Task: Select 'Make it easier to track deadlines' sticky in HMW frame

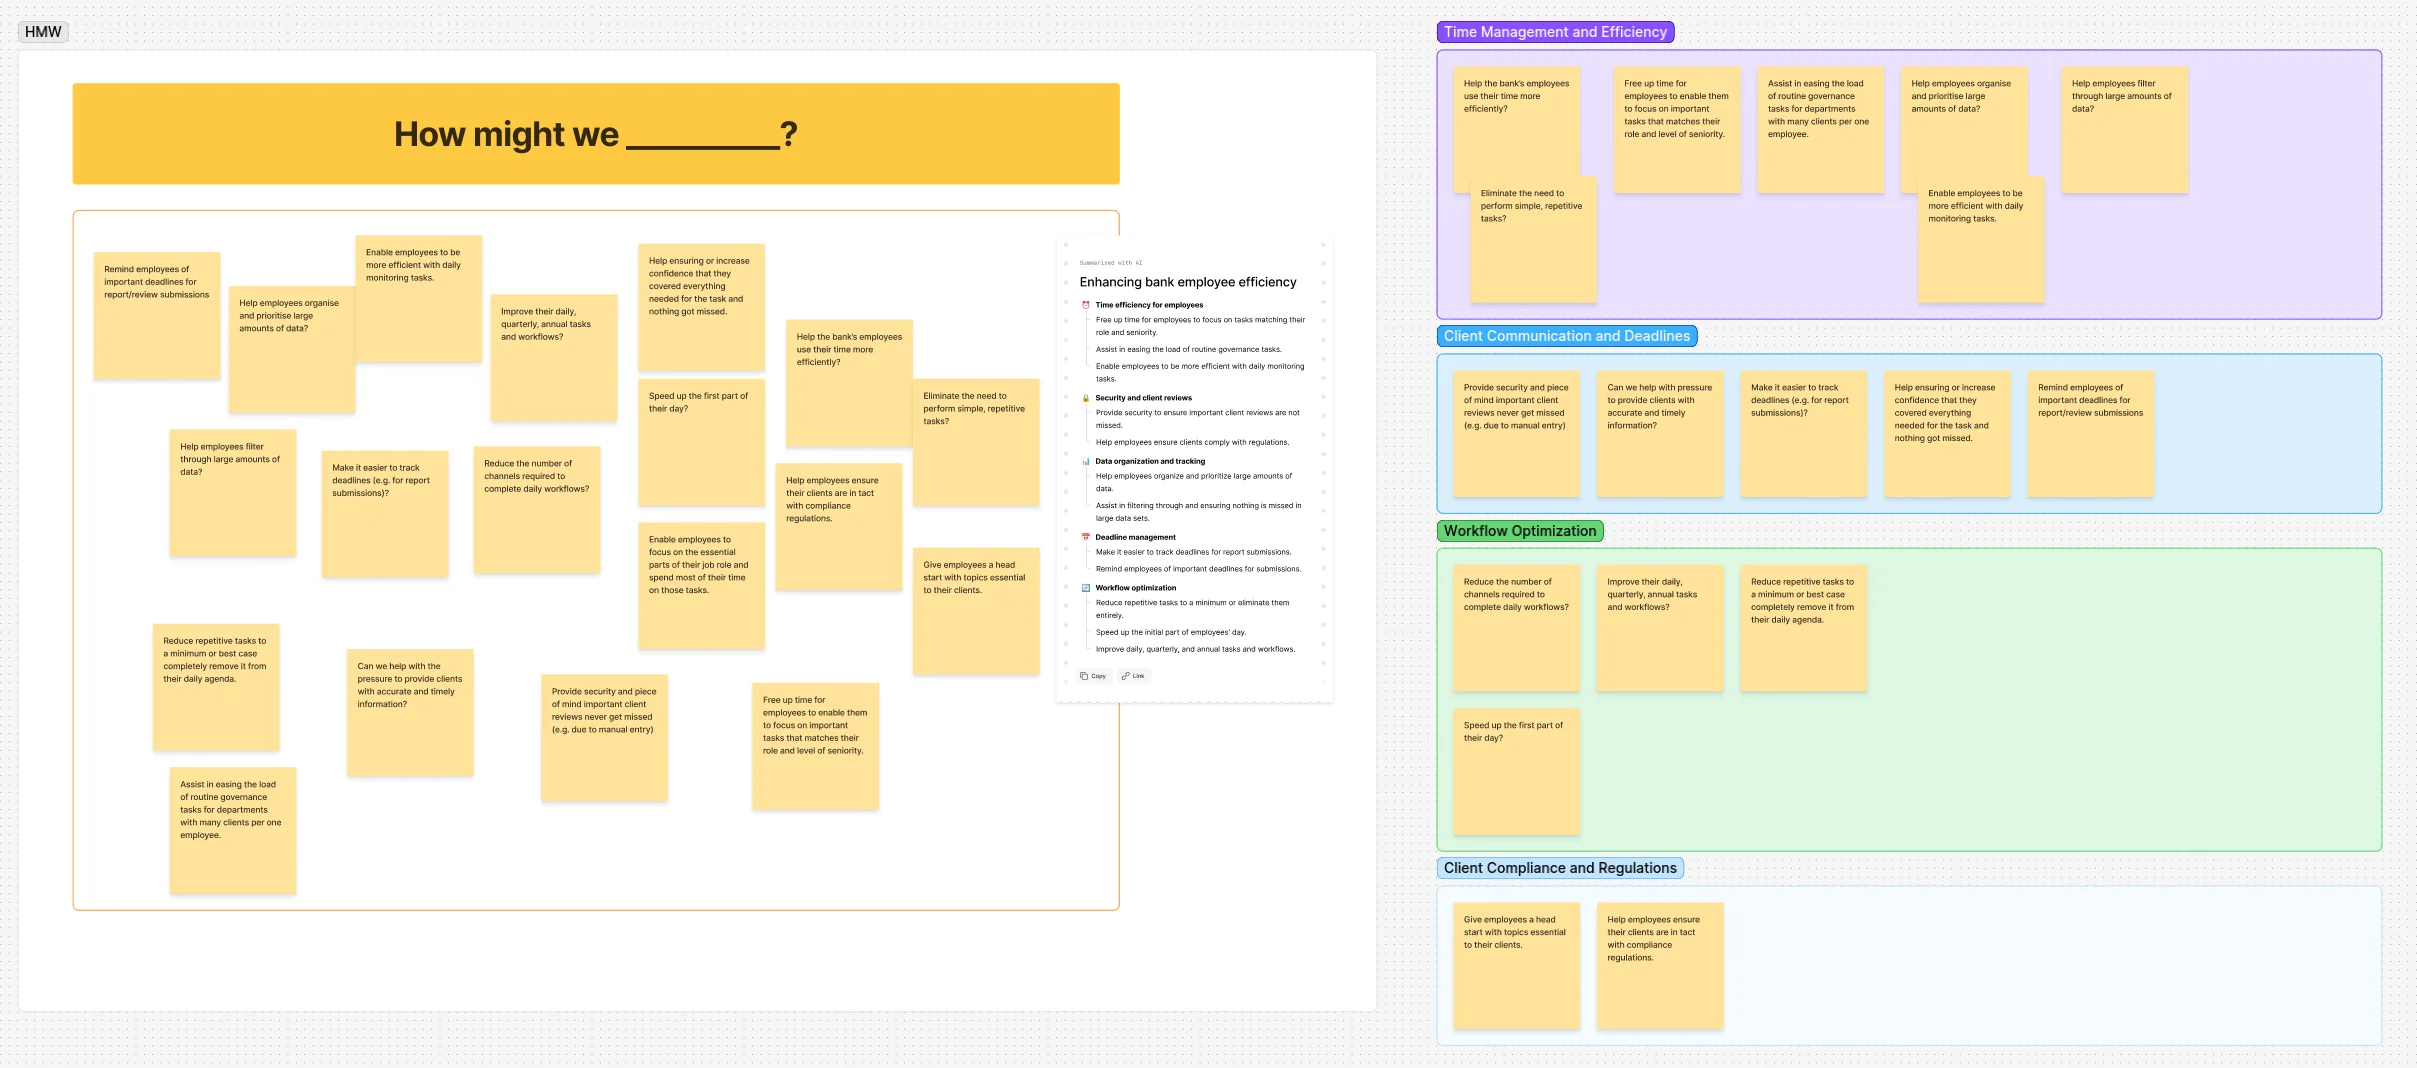Action: pos(385,514)
